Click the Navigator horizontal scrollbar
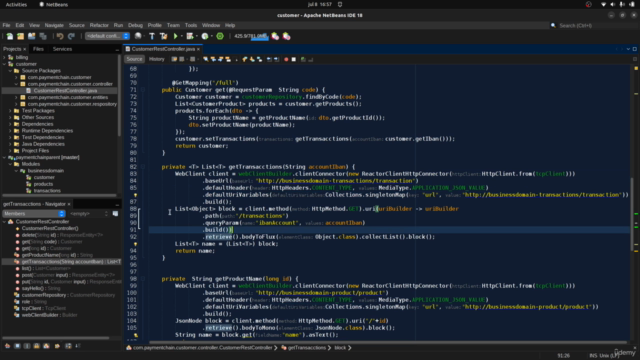Viewport: 640px width, 360px height. [x=56, y=338]
